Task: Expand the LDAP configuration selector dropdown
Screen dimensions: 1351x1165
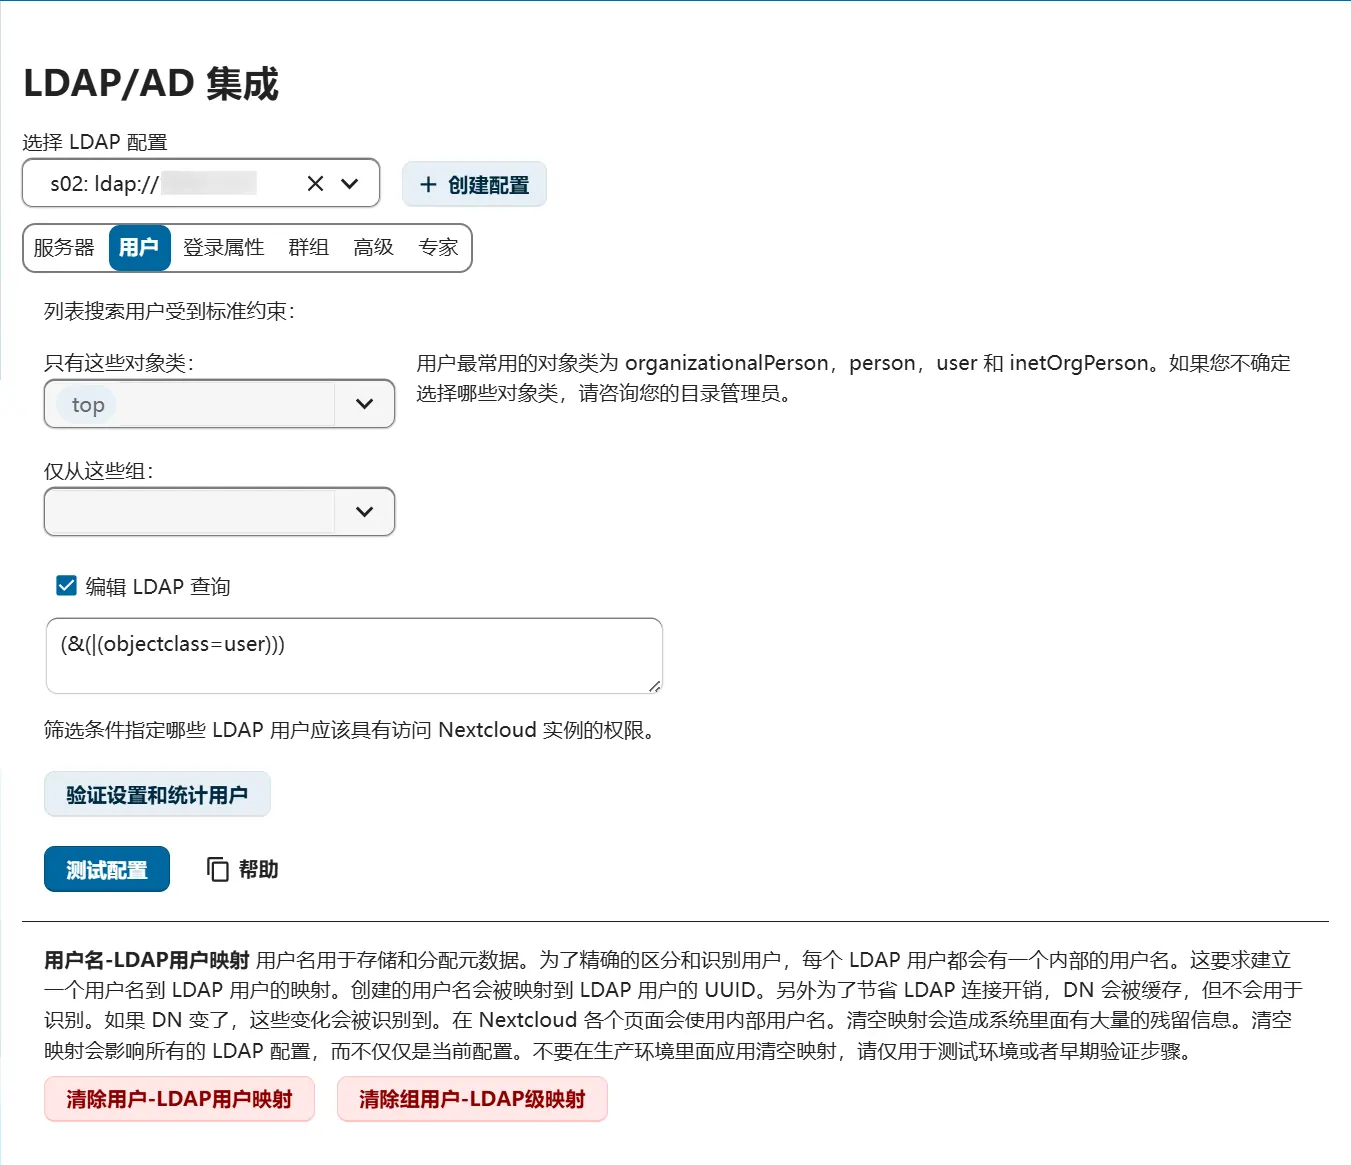Action: [349, 183]
